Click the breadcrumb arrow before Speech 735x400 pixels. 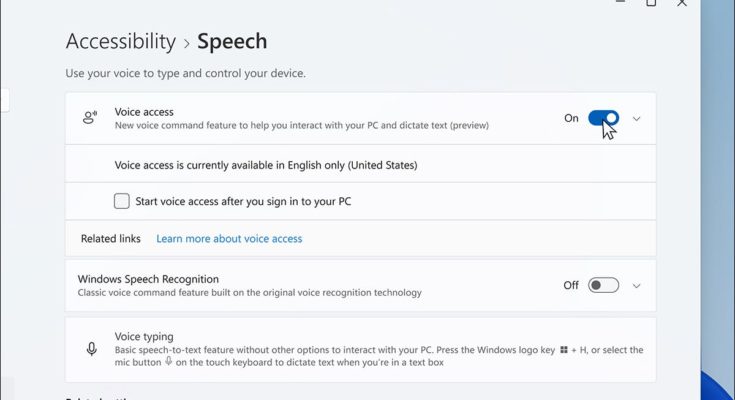(x=186, y=42)
